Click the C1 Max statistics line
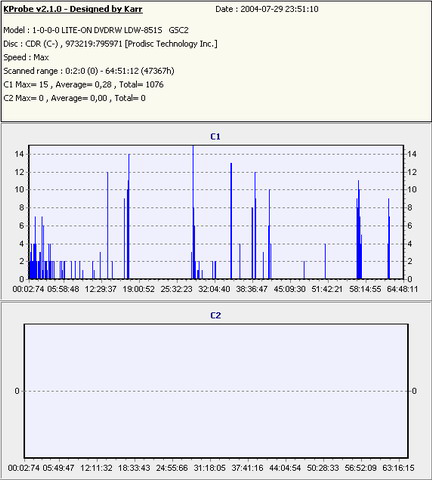Viewport: 432px width, 480px height. point(83,85)
